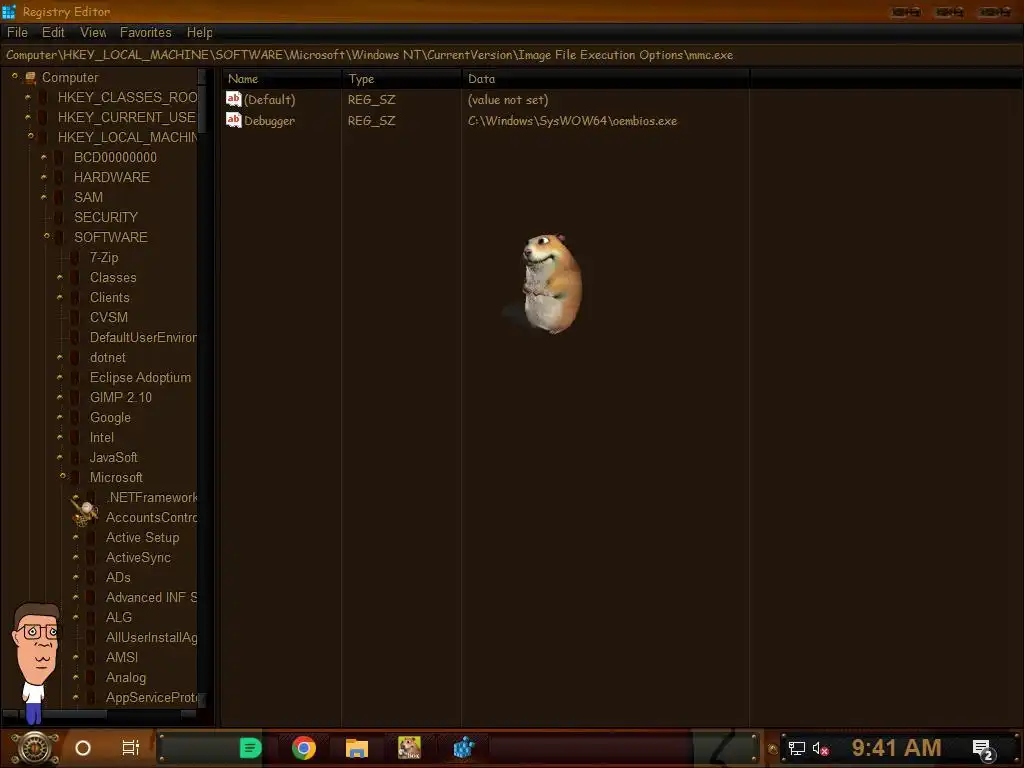Image resolution: width=1024 pixels, height=768 pixels.
Task: Sort values by Data column header
Action: click(605, 78)
